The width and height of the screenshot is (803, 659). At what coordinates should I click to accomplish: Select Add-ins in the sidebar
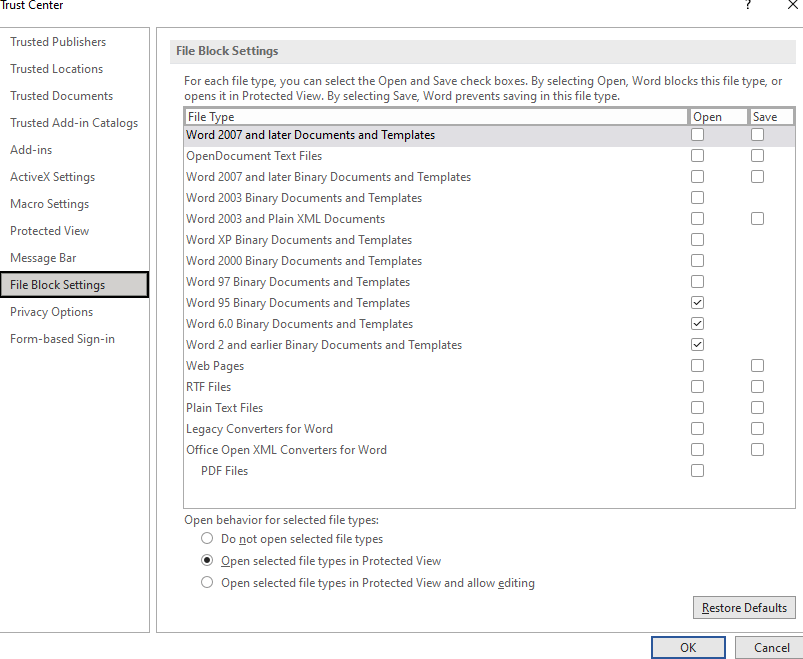pyautogui.click(x=31, y=150)
